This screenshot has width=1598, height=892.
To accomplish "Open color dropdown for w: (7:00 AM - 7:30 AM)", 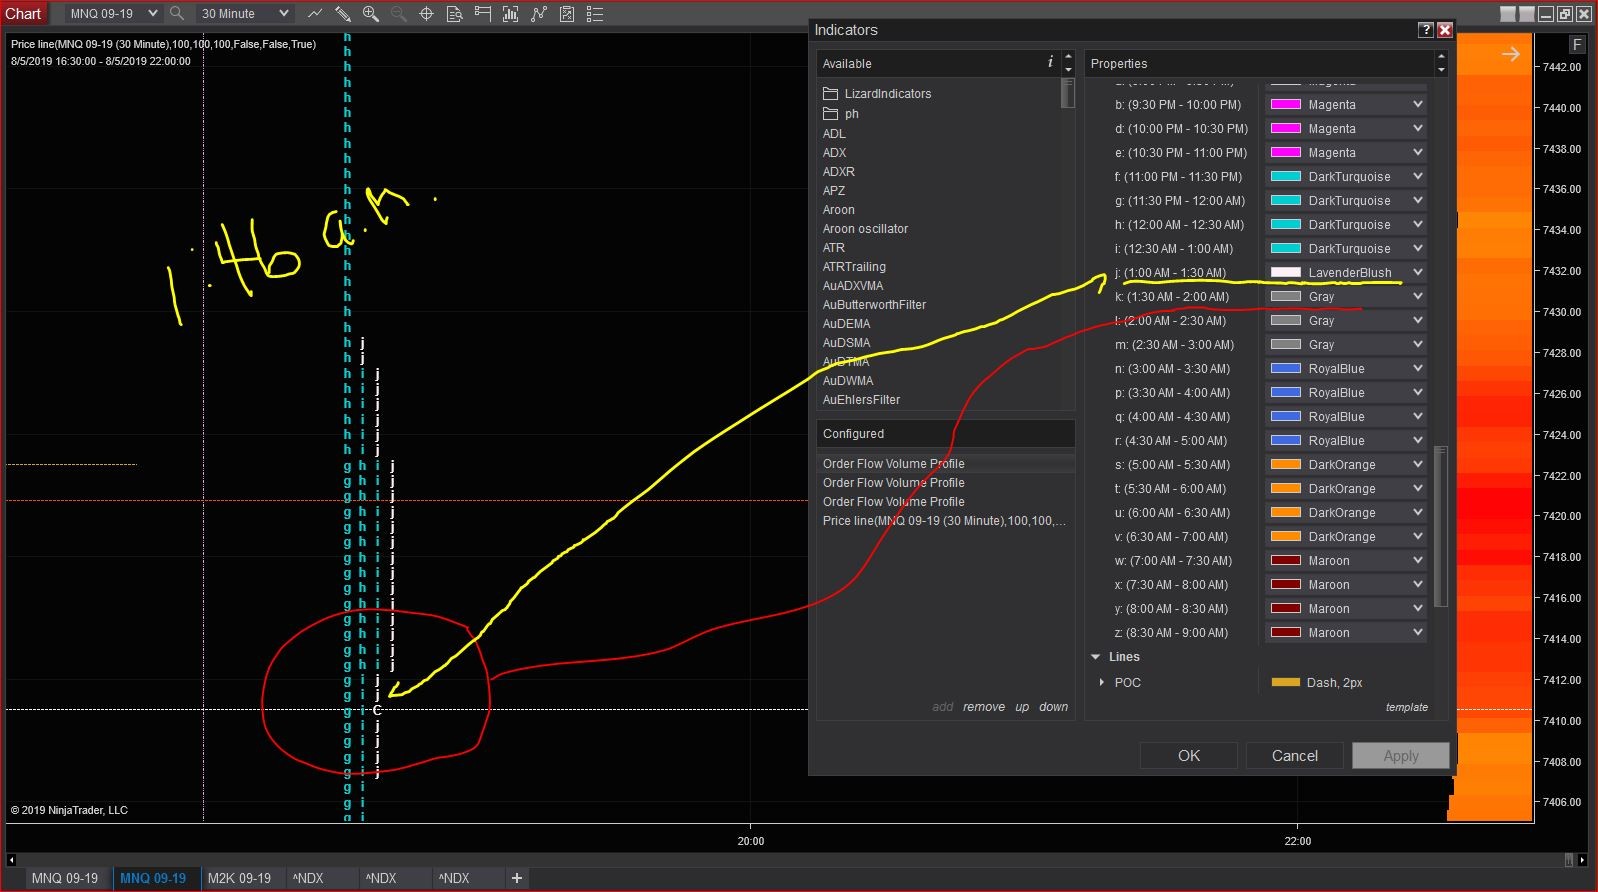I will [1346, 561].
